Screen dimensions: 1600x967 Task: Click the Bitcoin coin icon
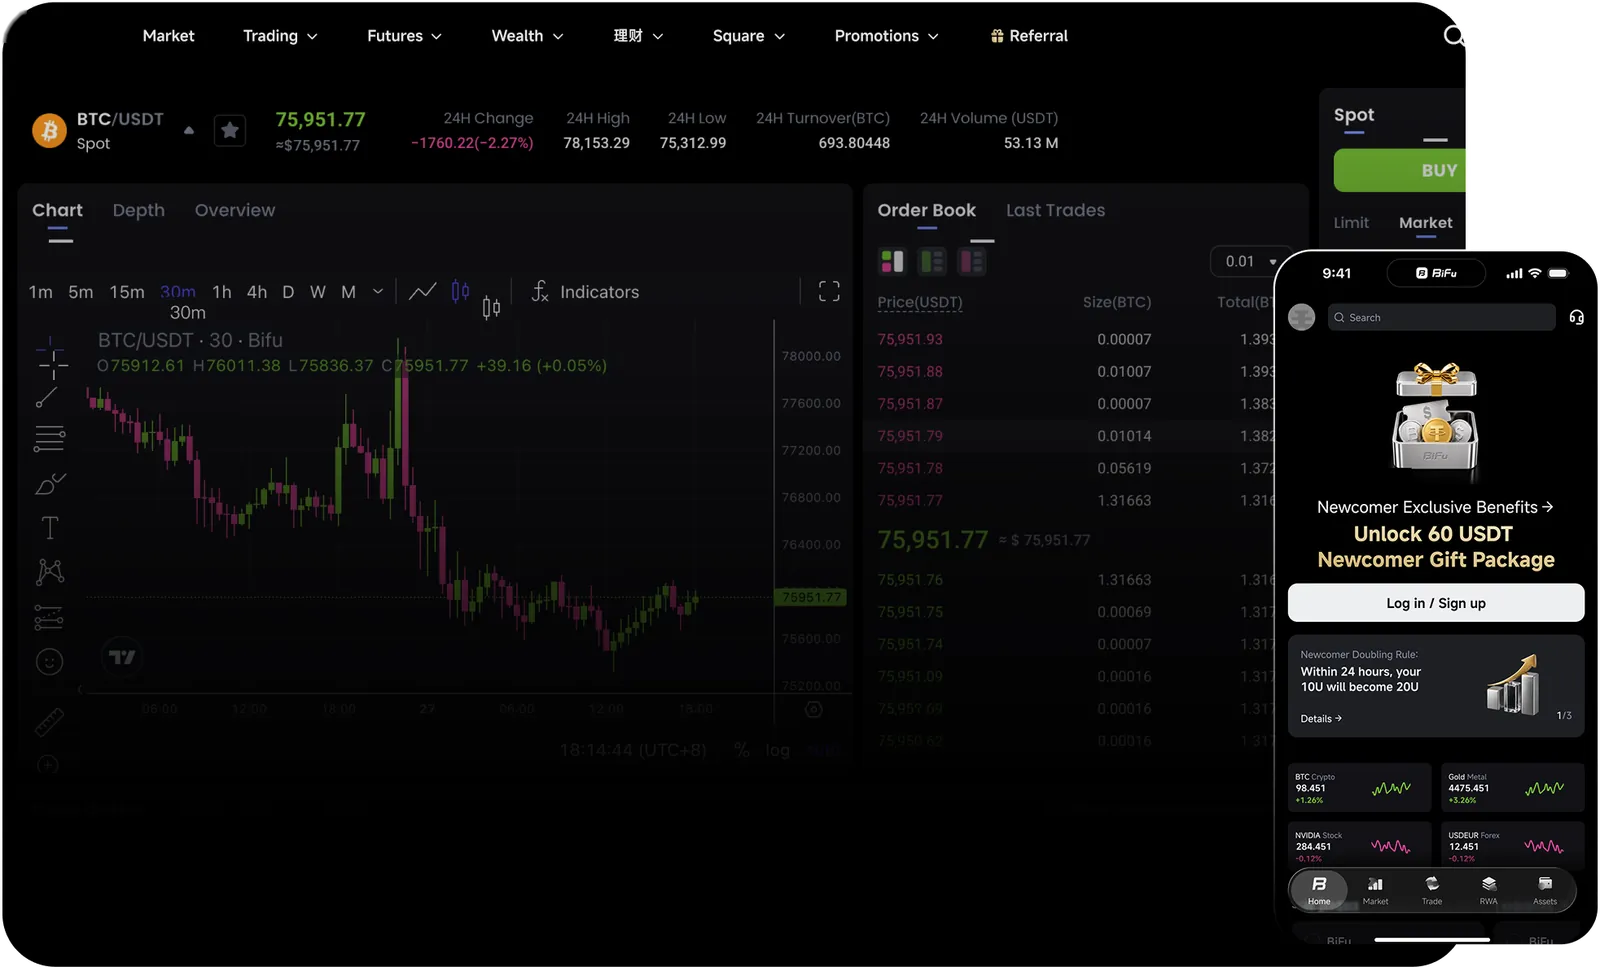click(x=49, y=130)
